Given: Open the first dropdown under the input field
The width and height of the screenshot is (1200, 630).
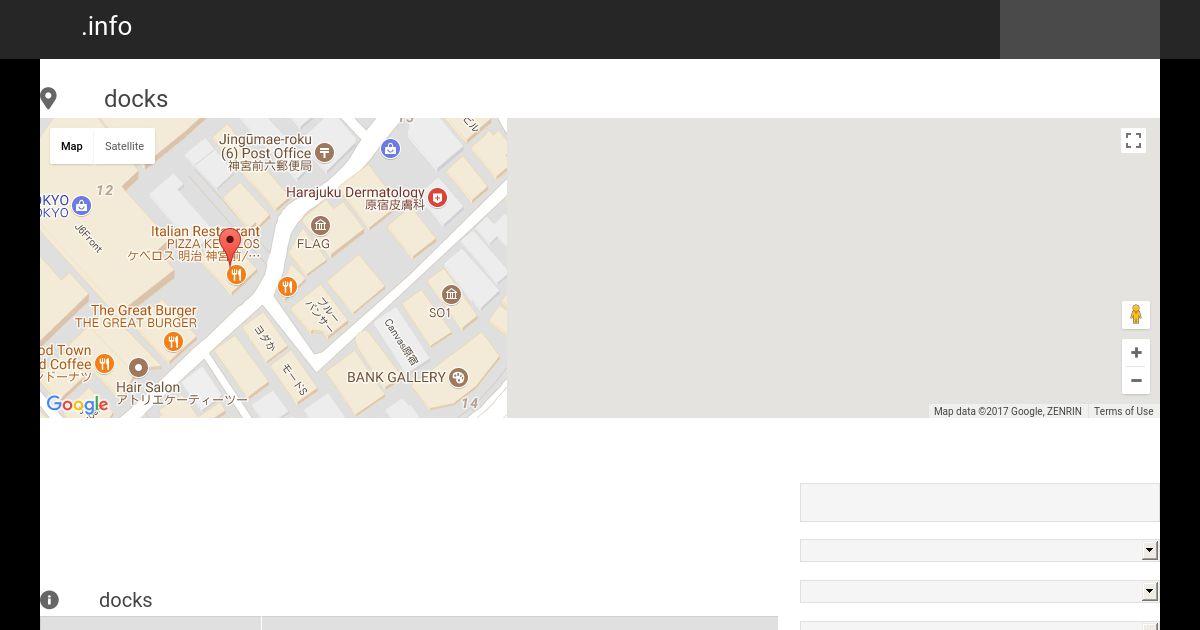Looking at the screenshot, I should point(980,550).
